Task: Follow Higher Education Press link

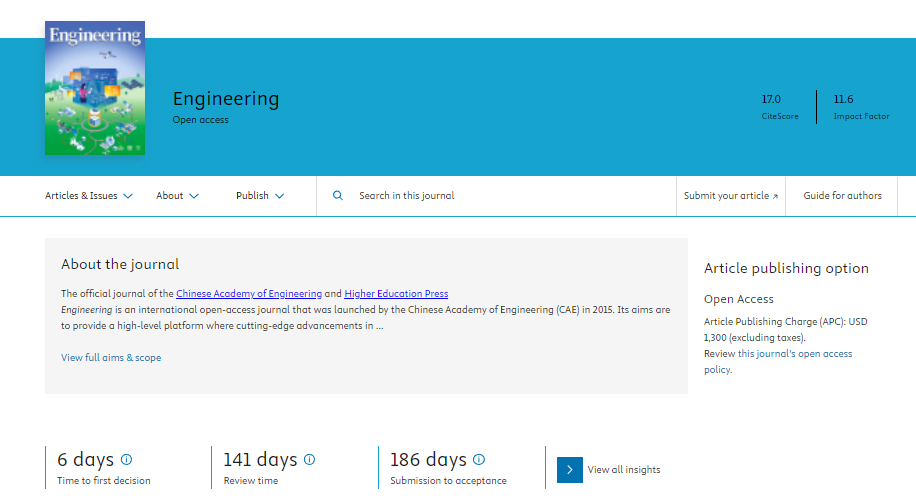Action: click(396, 294)
